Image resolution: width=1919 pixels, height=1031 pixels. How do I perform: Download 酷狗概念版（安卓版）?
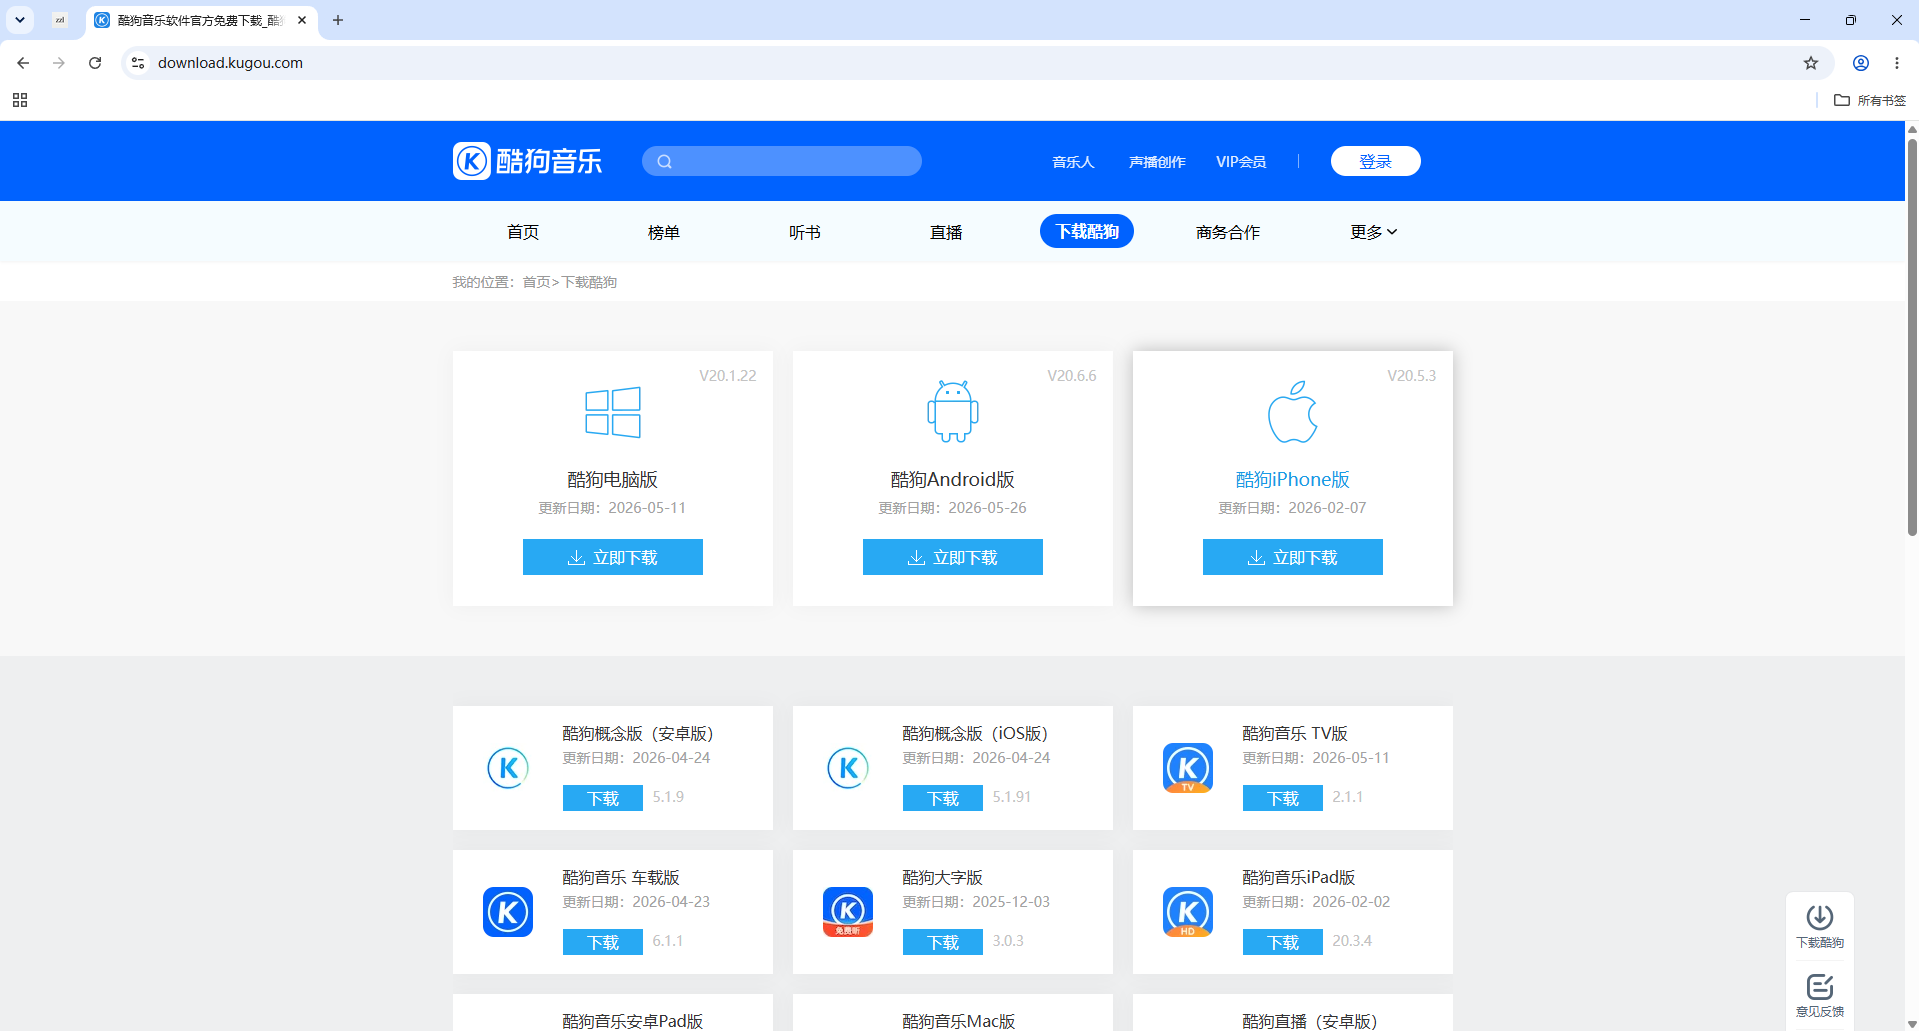pyautogui.click(x=603, y=798)
